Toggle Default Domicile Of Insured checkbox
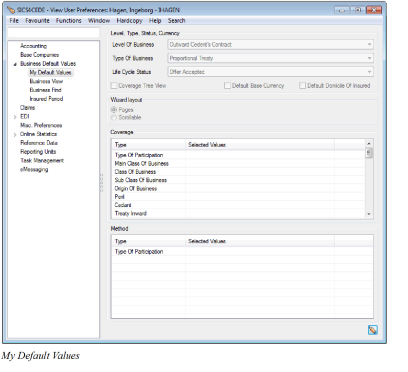 pos(302,86)
